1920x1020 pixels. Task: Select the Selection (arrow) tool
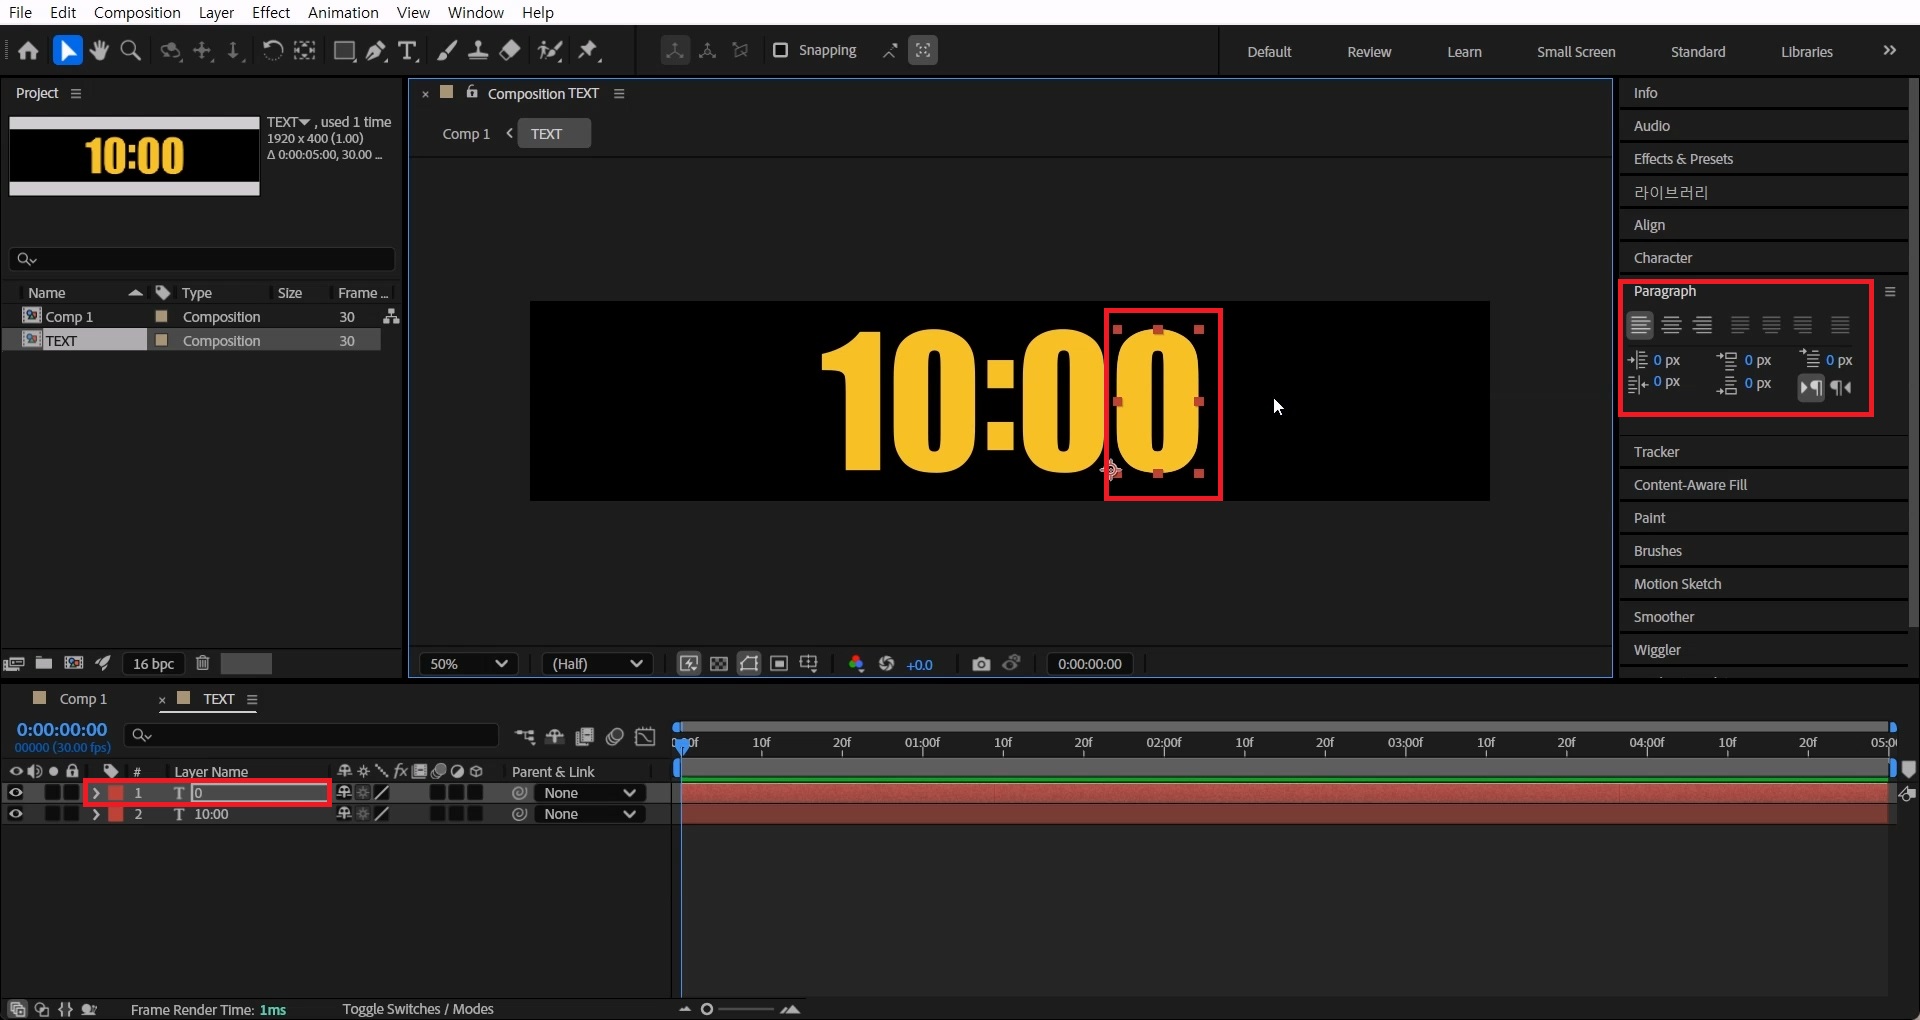(67, 51)
